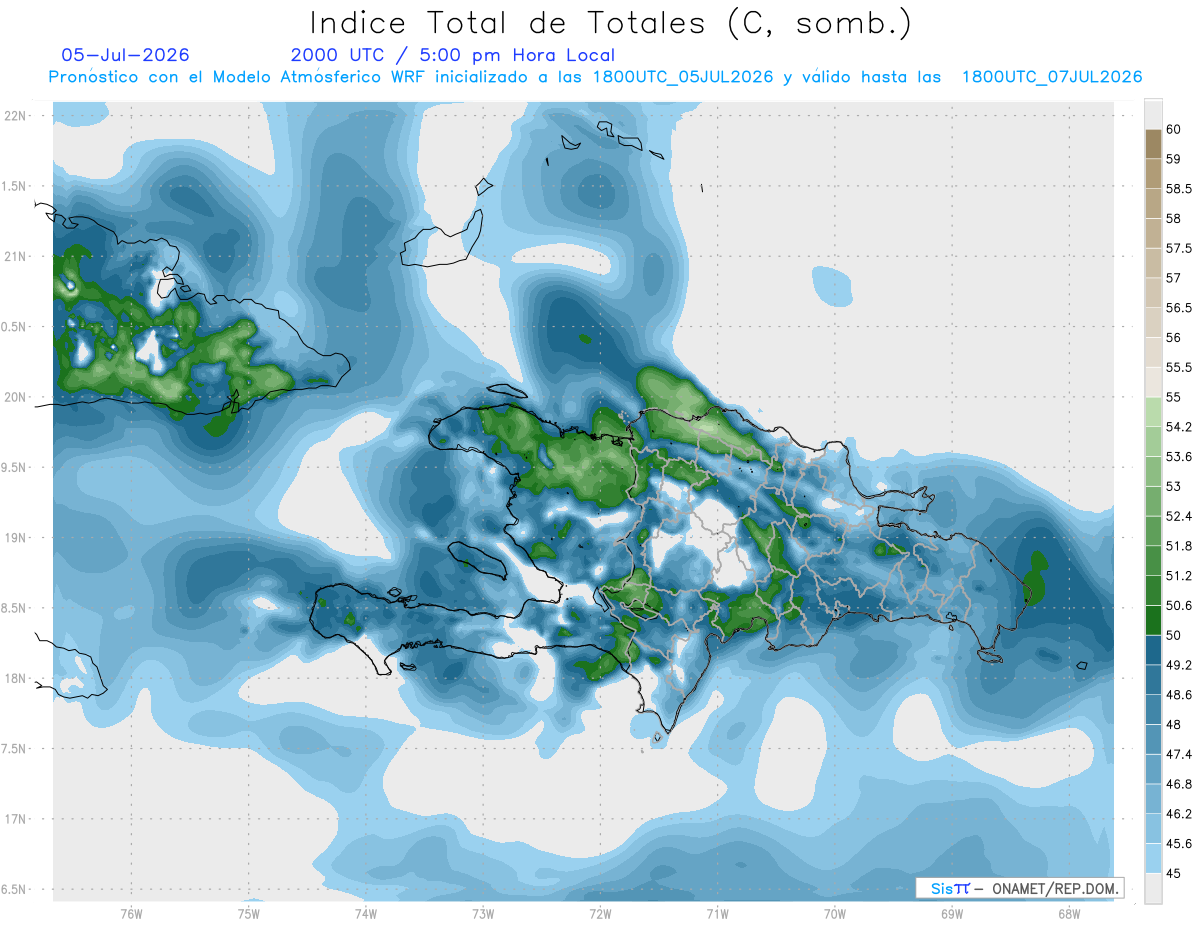Pick the dark brown swatch between 59 and 60
The image size is (1200, 927).
[x=1153, y=144]
